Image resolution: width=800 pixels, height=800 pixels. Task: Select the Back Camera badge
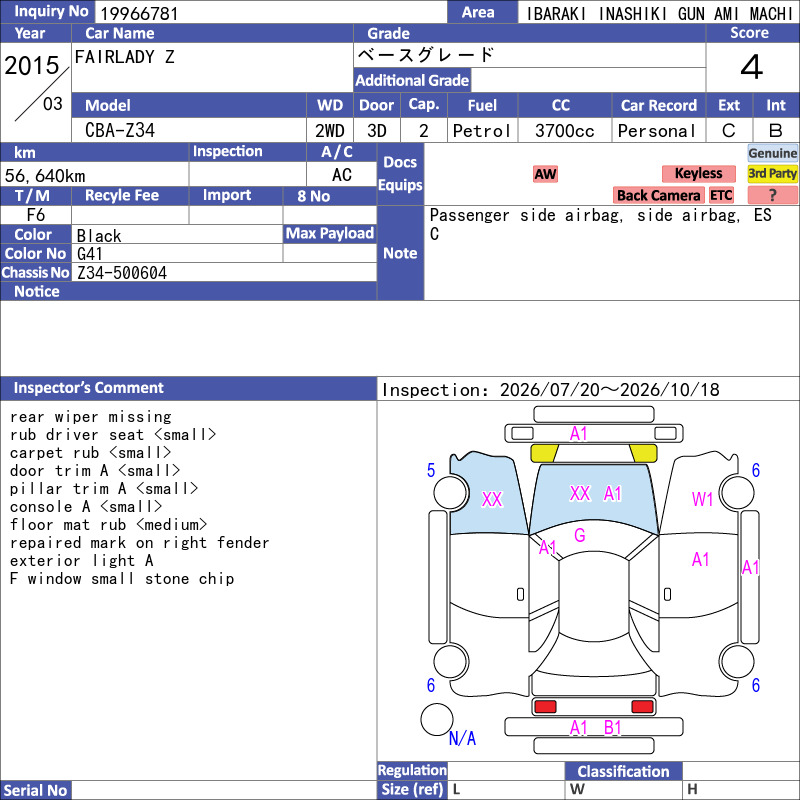(658, 195)
